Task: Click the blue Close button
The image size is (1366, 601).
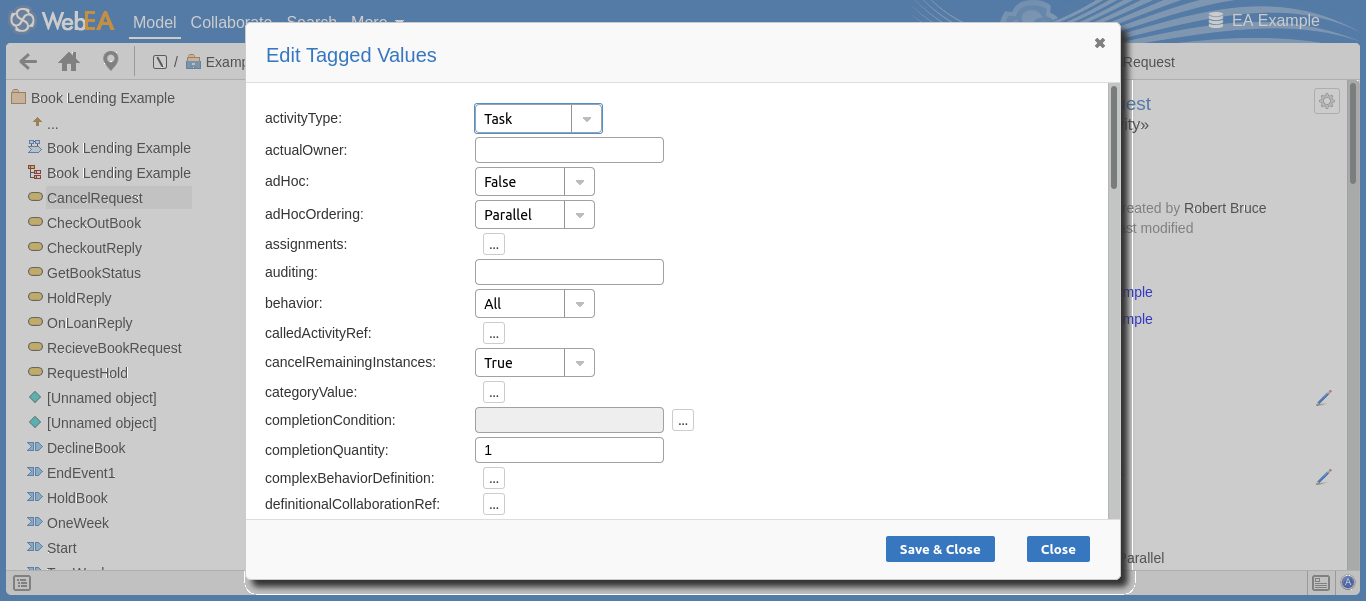Action: coord(1058,549)
